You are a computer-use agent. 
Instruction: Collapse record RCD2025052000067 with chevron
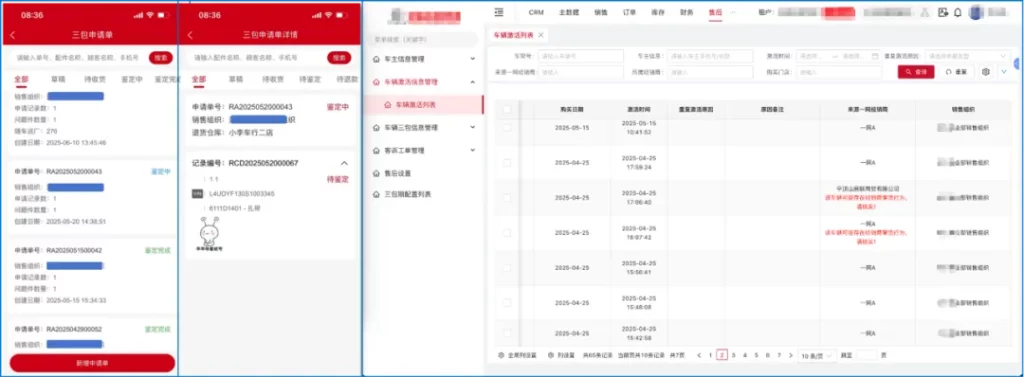pos(345,163)
